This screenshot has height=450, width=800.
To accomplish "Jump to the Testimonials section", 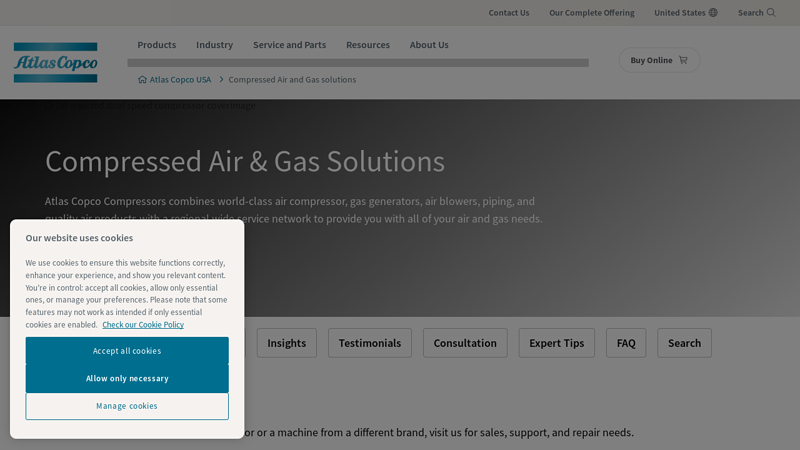I will click(370, 343).
